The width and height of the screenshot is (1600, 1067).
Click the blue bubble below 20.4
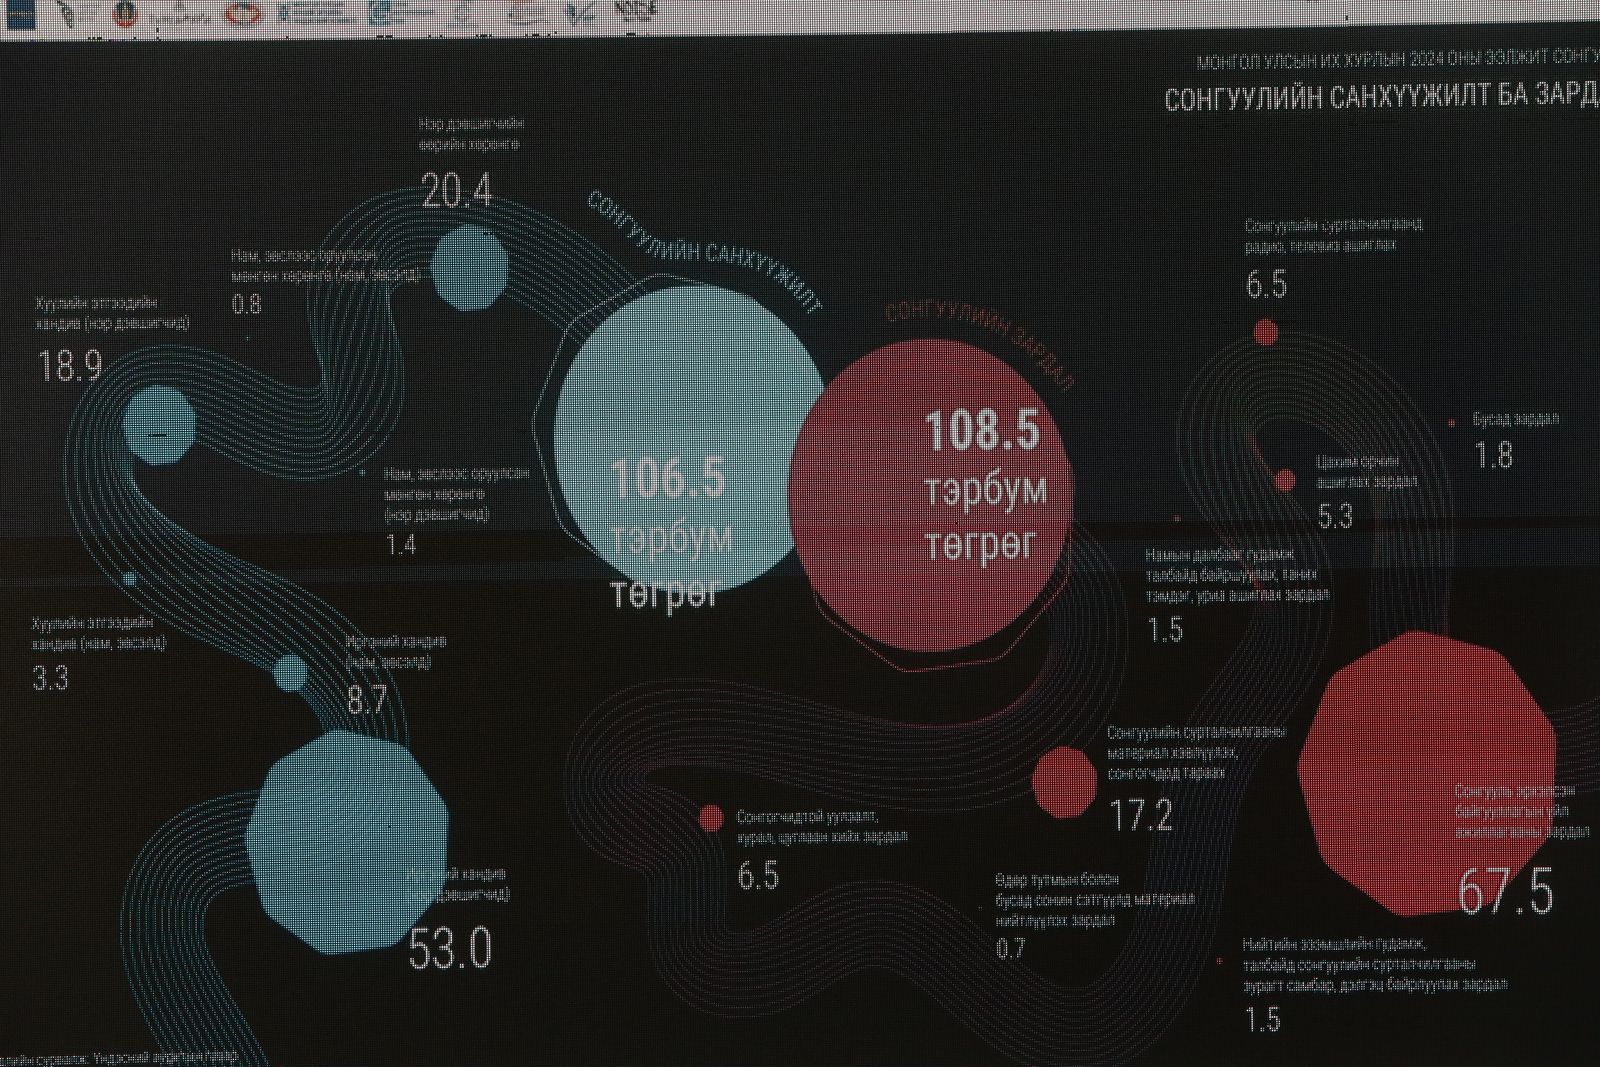[470, 267]
